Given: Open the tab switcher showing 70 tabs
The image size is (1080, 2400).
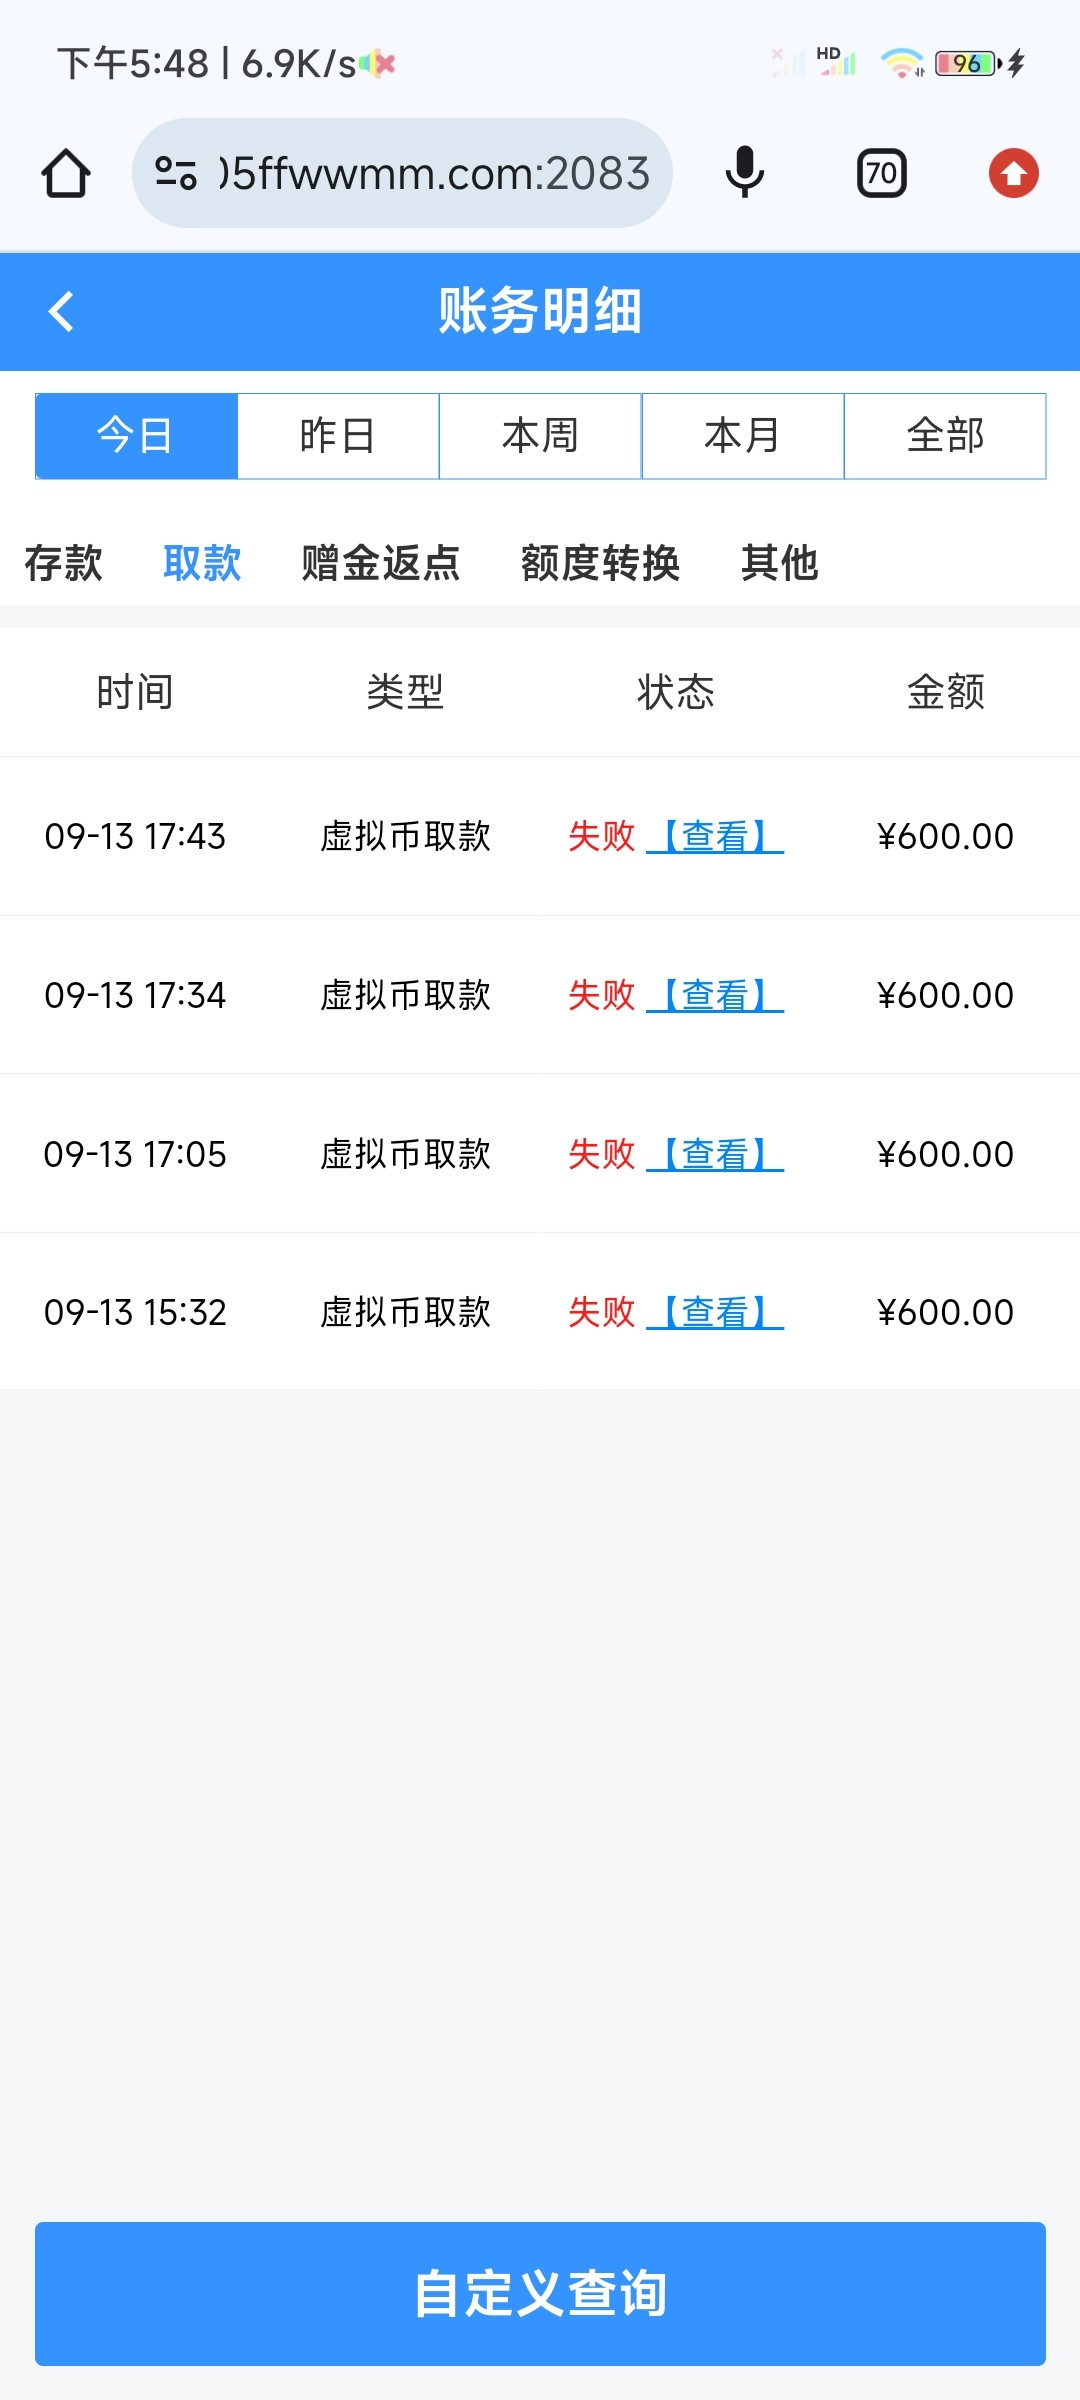Looking at the screenshot, I should [881, 174].
